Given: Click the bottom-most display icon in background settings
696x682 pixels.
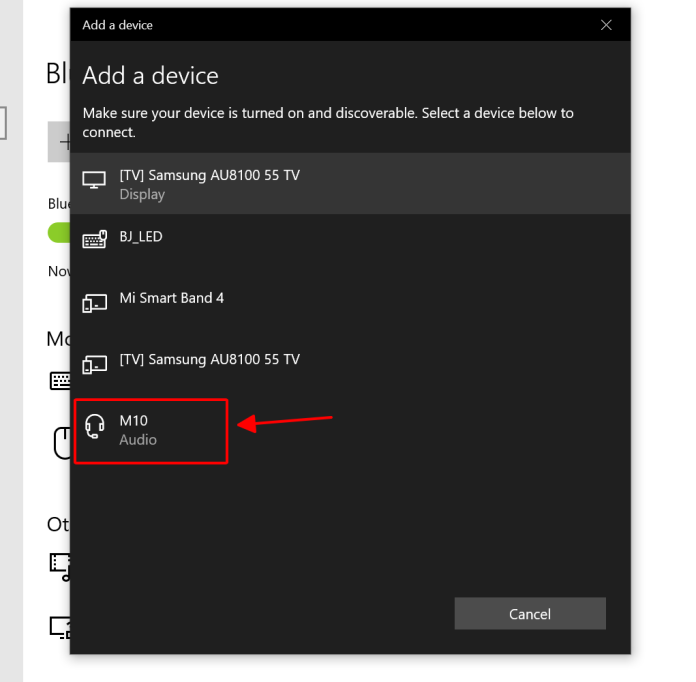Looking at the screenshot, I should coord(60,628).
